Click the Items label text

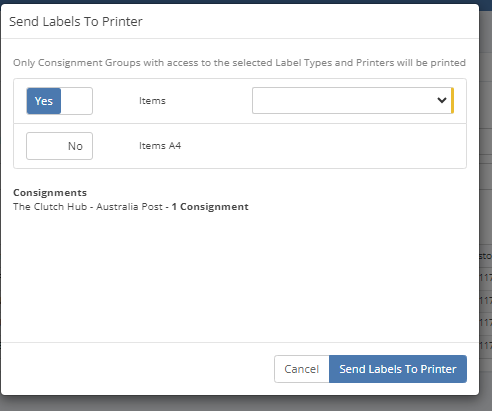click(152, 101)
